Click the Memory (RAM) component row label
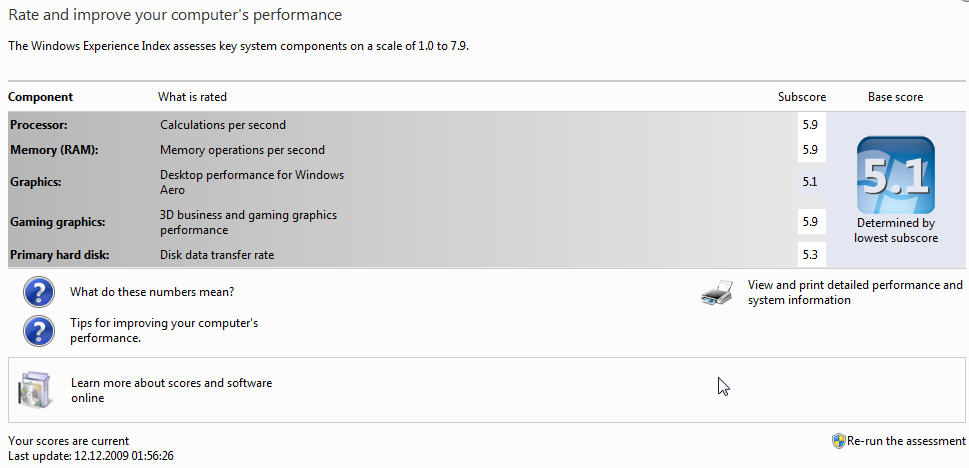Image resolution: width=969 pixels, height=468 pixels. (55, 150)
